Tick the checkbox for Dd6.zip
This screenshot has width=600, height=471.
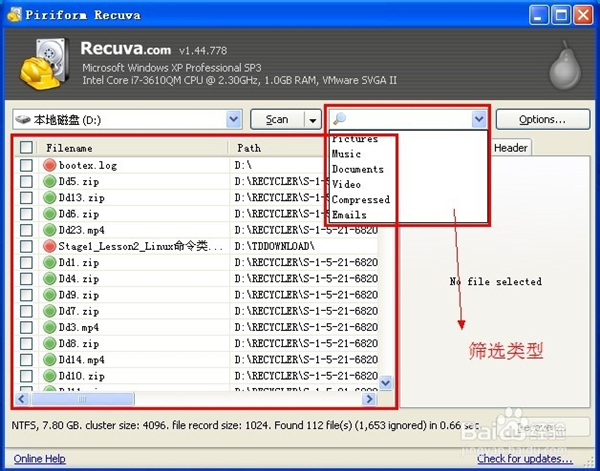click(26, 213)
